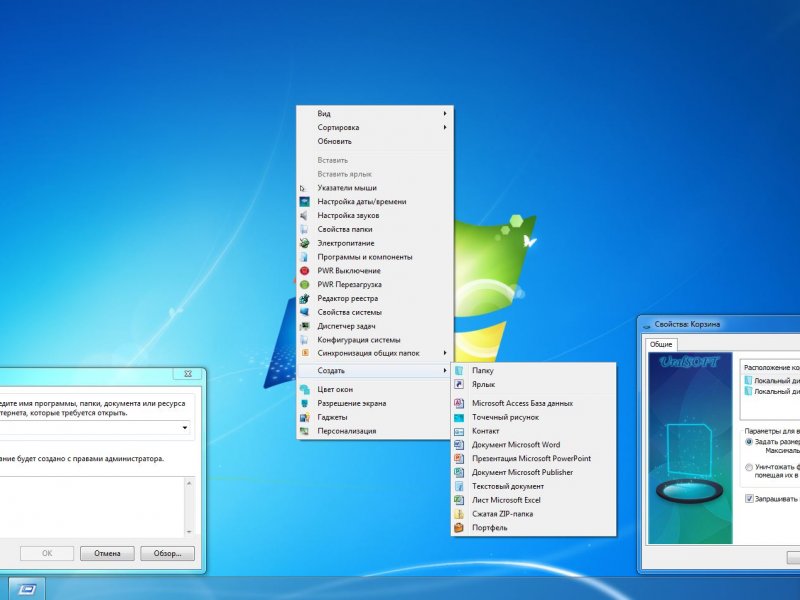Click the Редактор реестра registry icon
This screenshot has width=800, height=600.
click(x=304, y=298)
